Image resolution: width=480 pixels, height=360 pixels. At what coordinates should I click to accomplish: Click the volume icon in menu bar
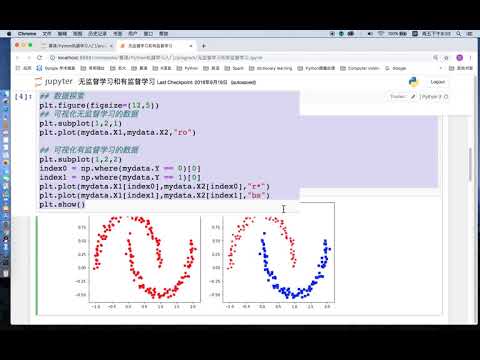tap(370, 34)
